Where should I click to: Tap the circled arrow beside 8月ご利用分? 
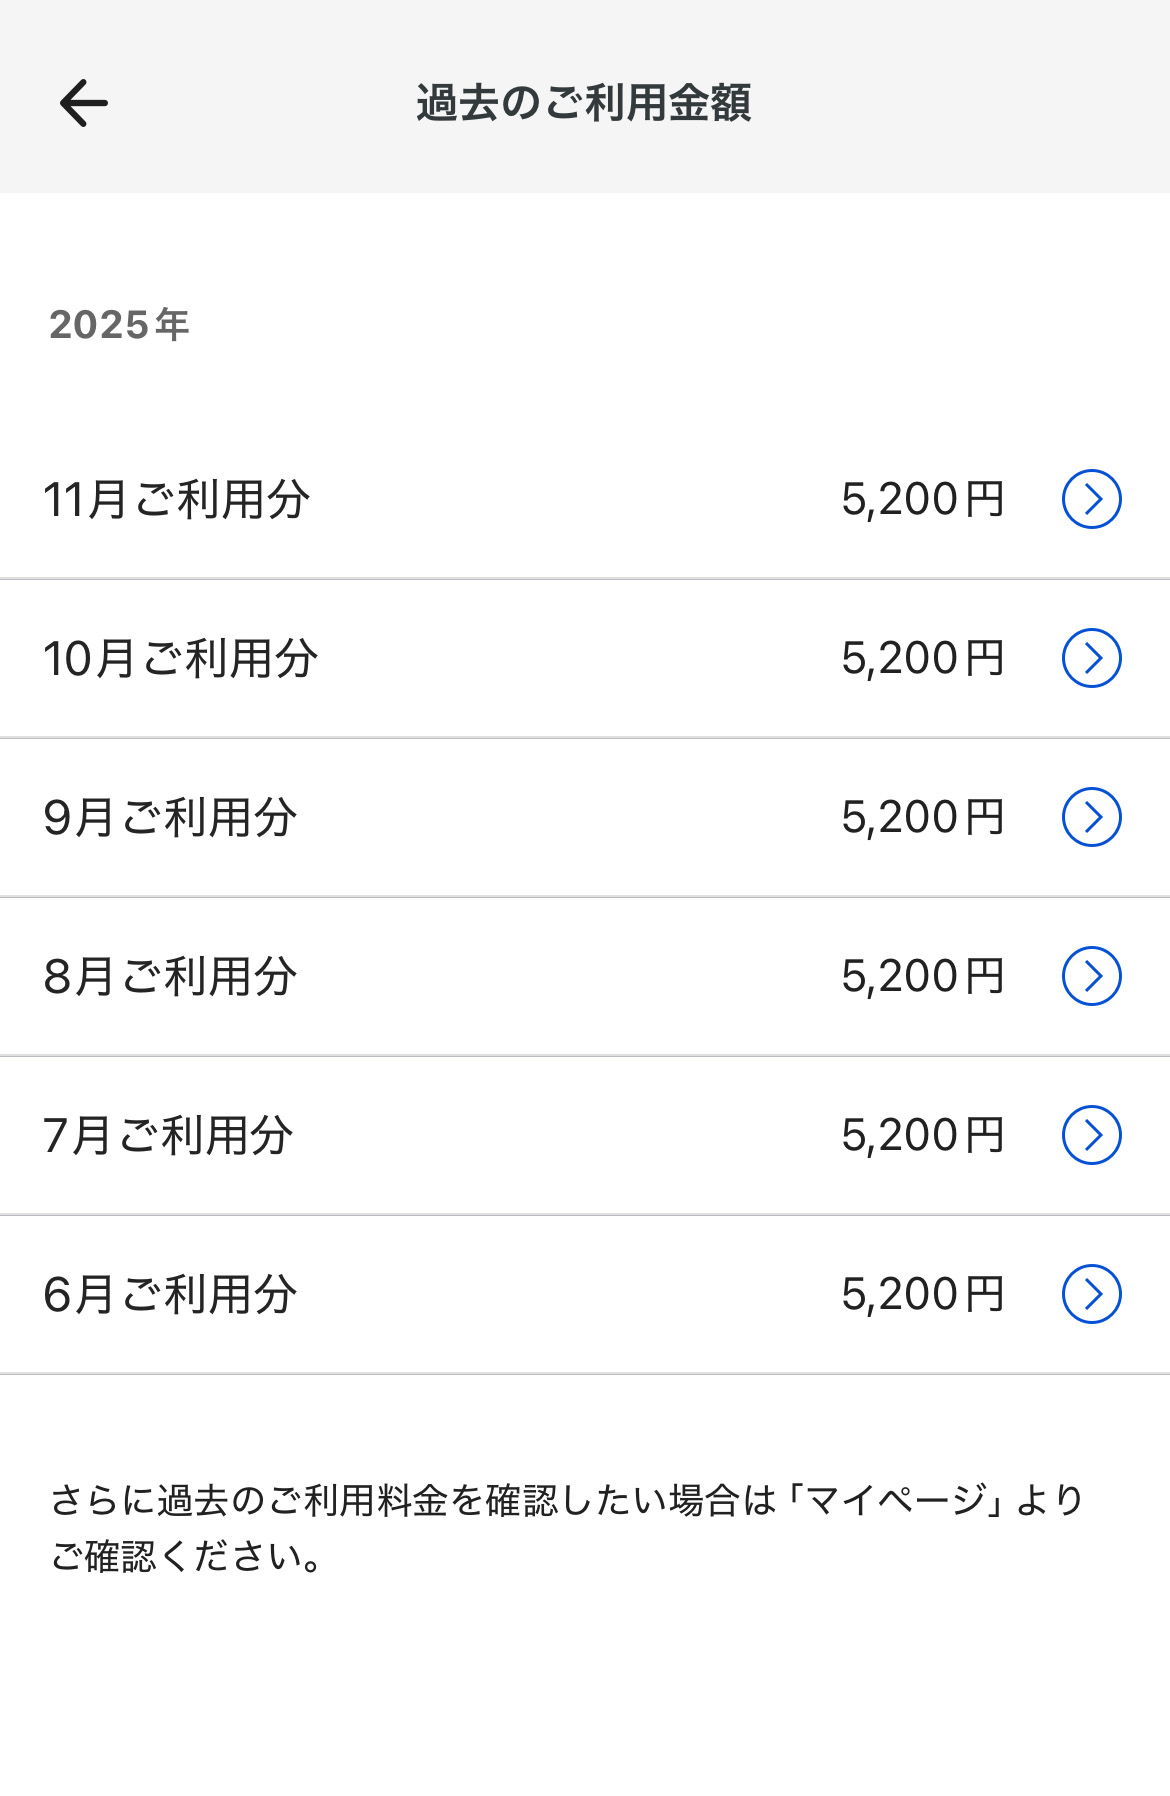[x=1091, y=976]
